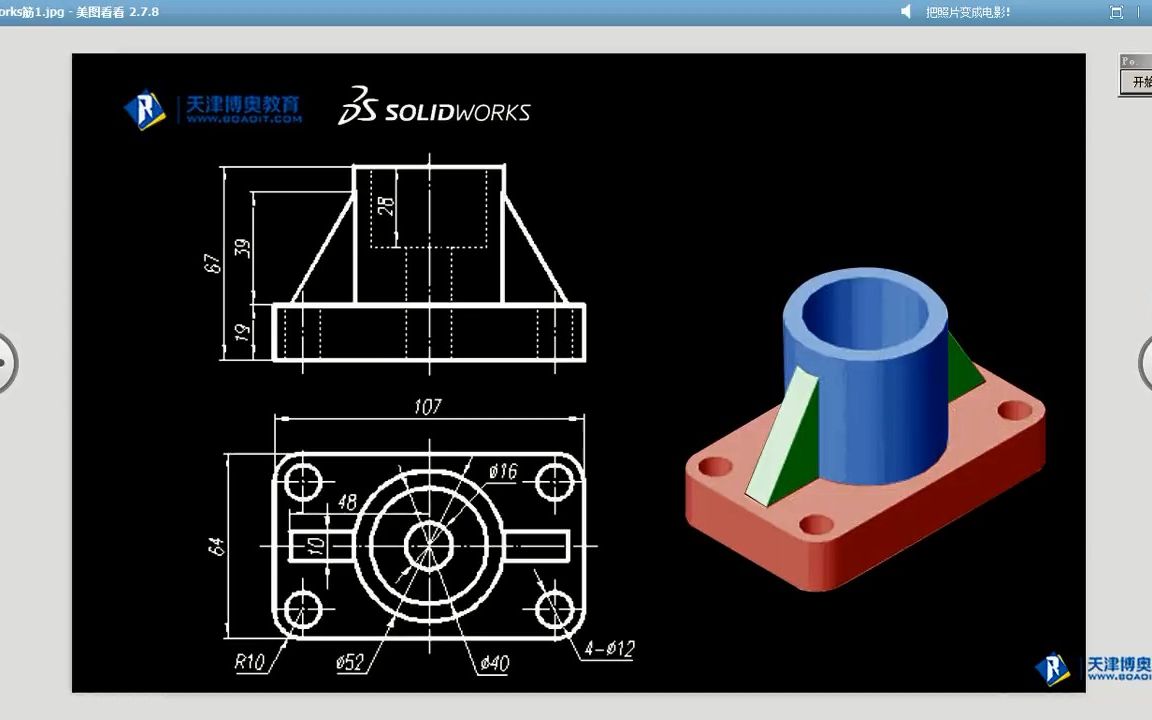
Task: Click the Po... popup window title bar
Action: pyautogui.click(x=1133, y=61)
